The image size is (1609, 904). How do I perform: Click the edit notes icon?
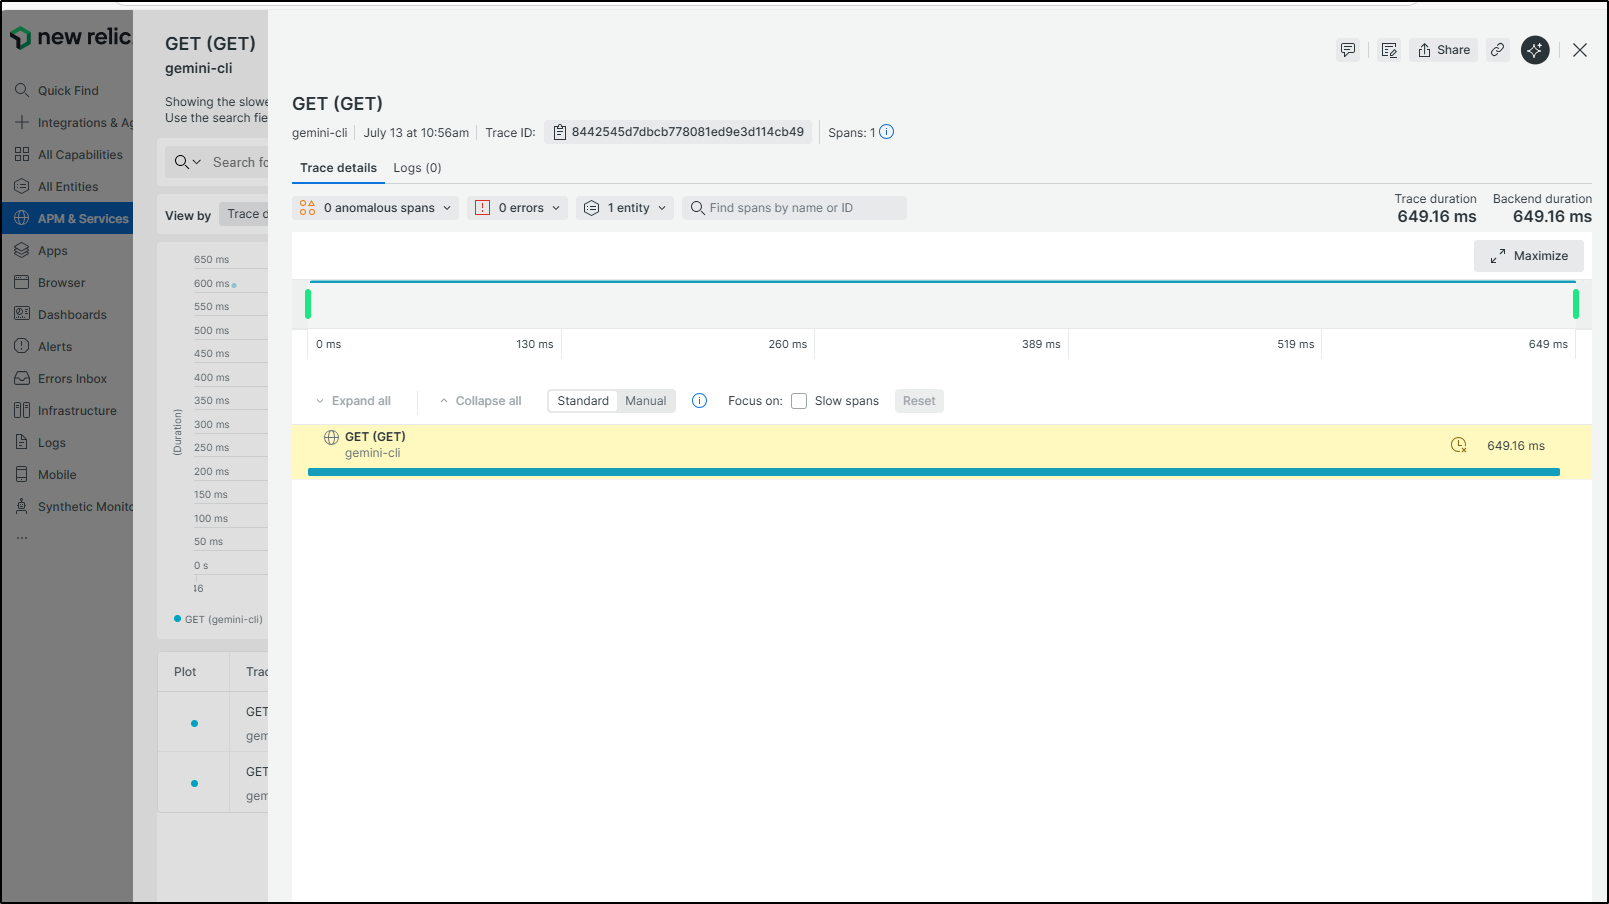[x=1389, y=50]
